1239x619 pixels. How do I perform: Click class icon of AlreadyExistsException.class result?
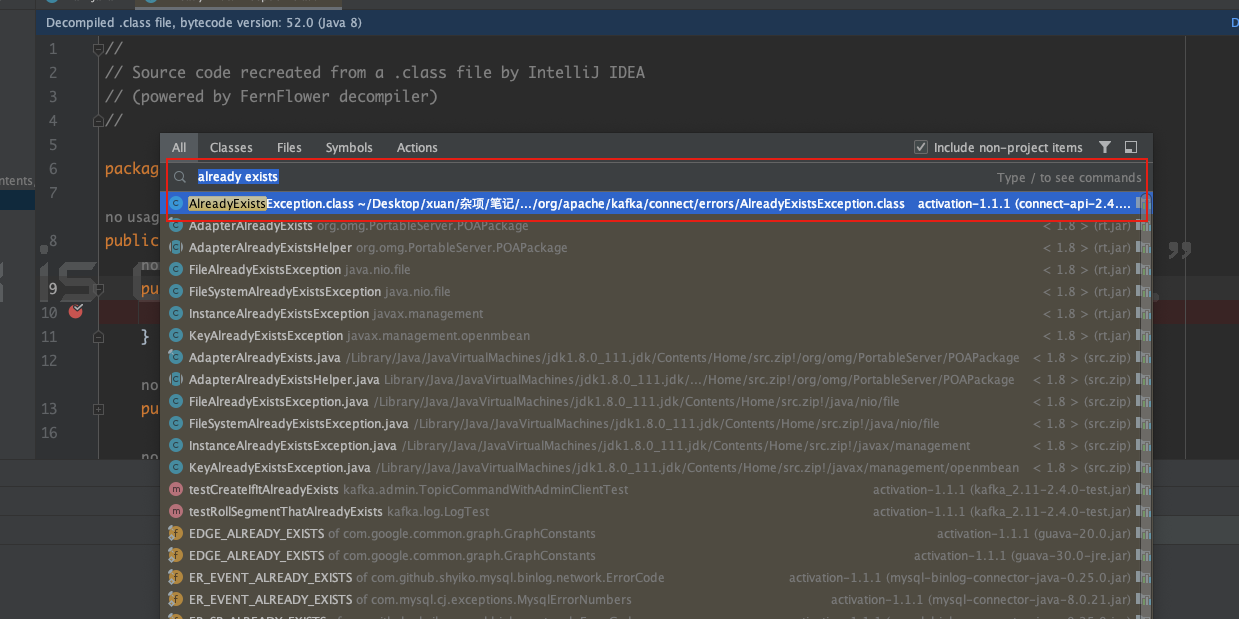pyautogui.click(x=176, y=203)
